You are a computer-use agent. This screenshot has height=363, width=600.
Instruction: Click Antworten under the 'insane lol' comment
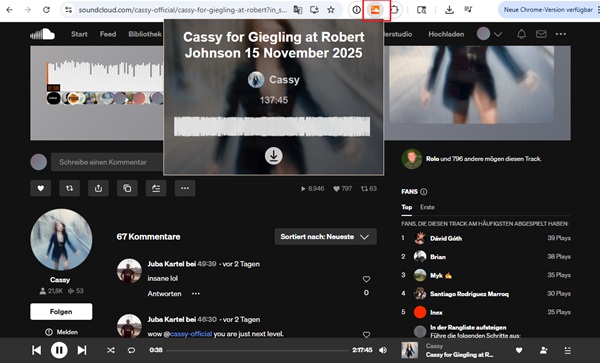(x=165, y=294)
